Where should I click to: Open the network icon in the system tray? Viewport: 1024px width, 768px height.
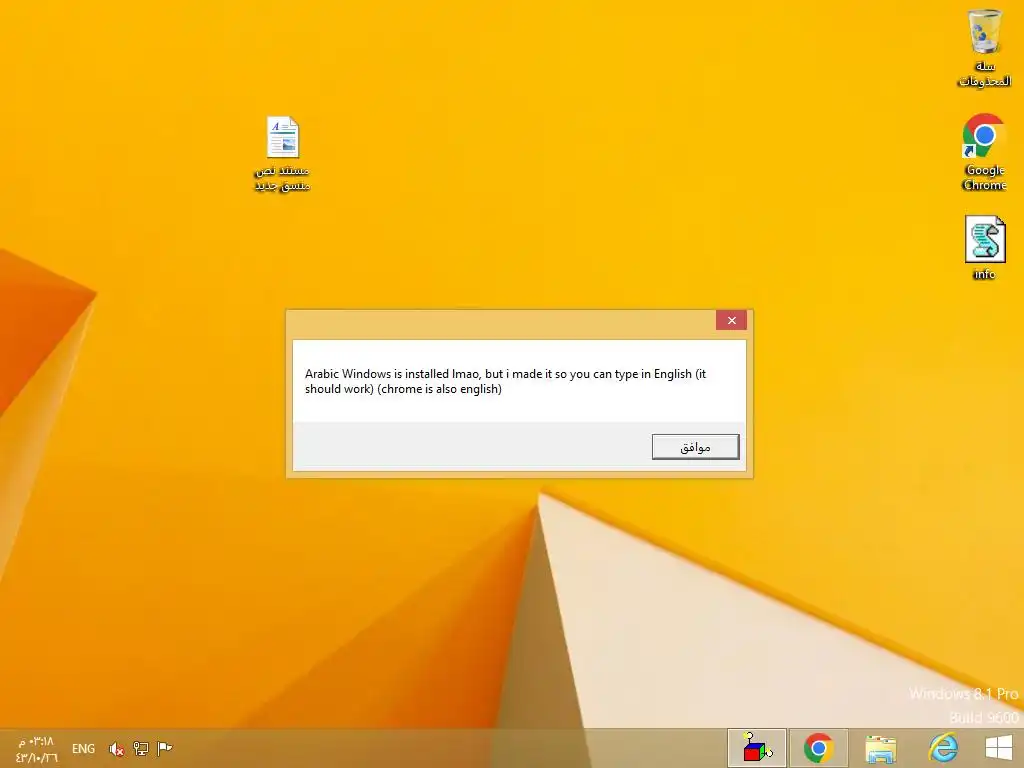click(140, 748)
